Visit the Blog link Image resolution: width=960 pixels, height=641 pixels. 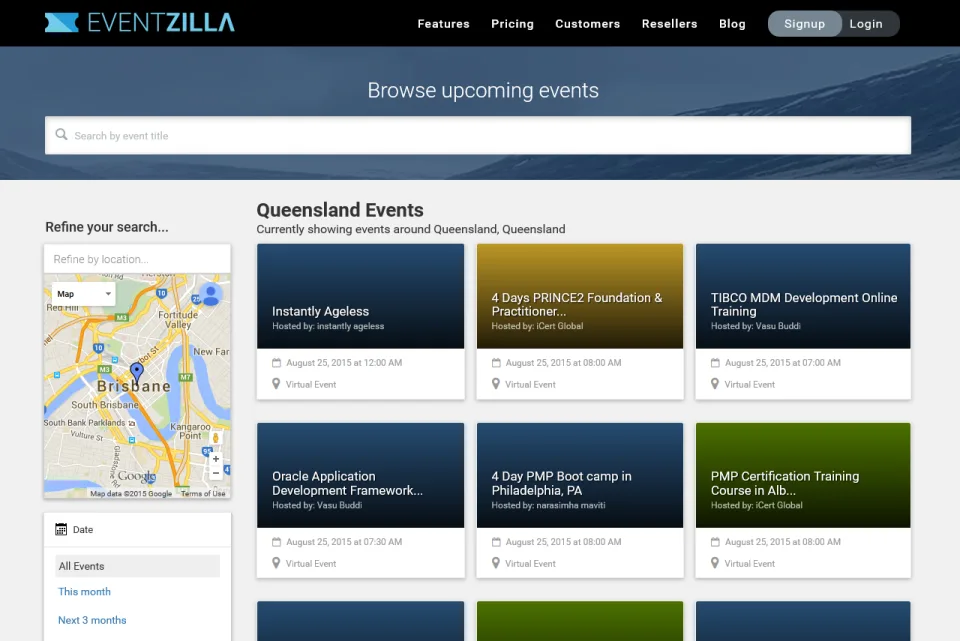[x=732, y=24]
